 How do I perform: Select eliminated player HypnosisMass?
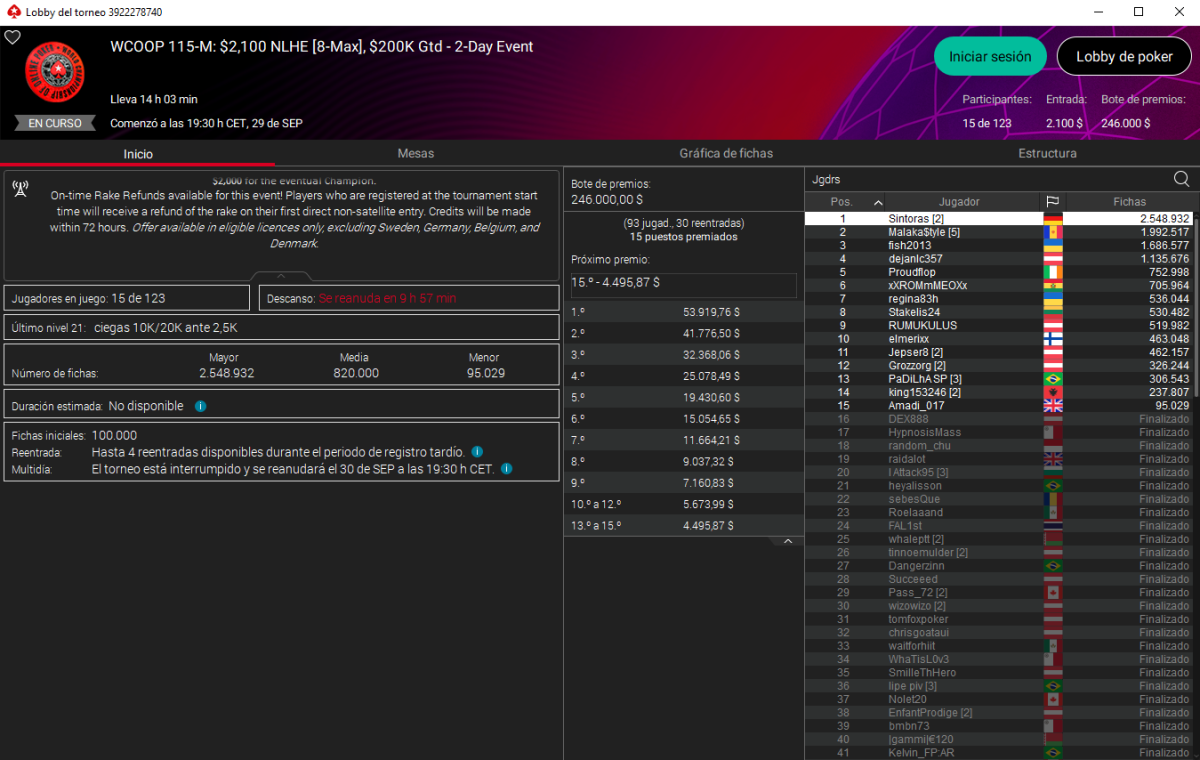tap(999, 432)
